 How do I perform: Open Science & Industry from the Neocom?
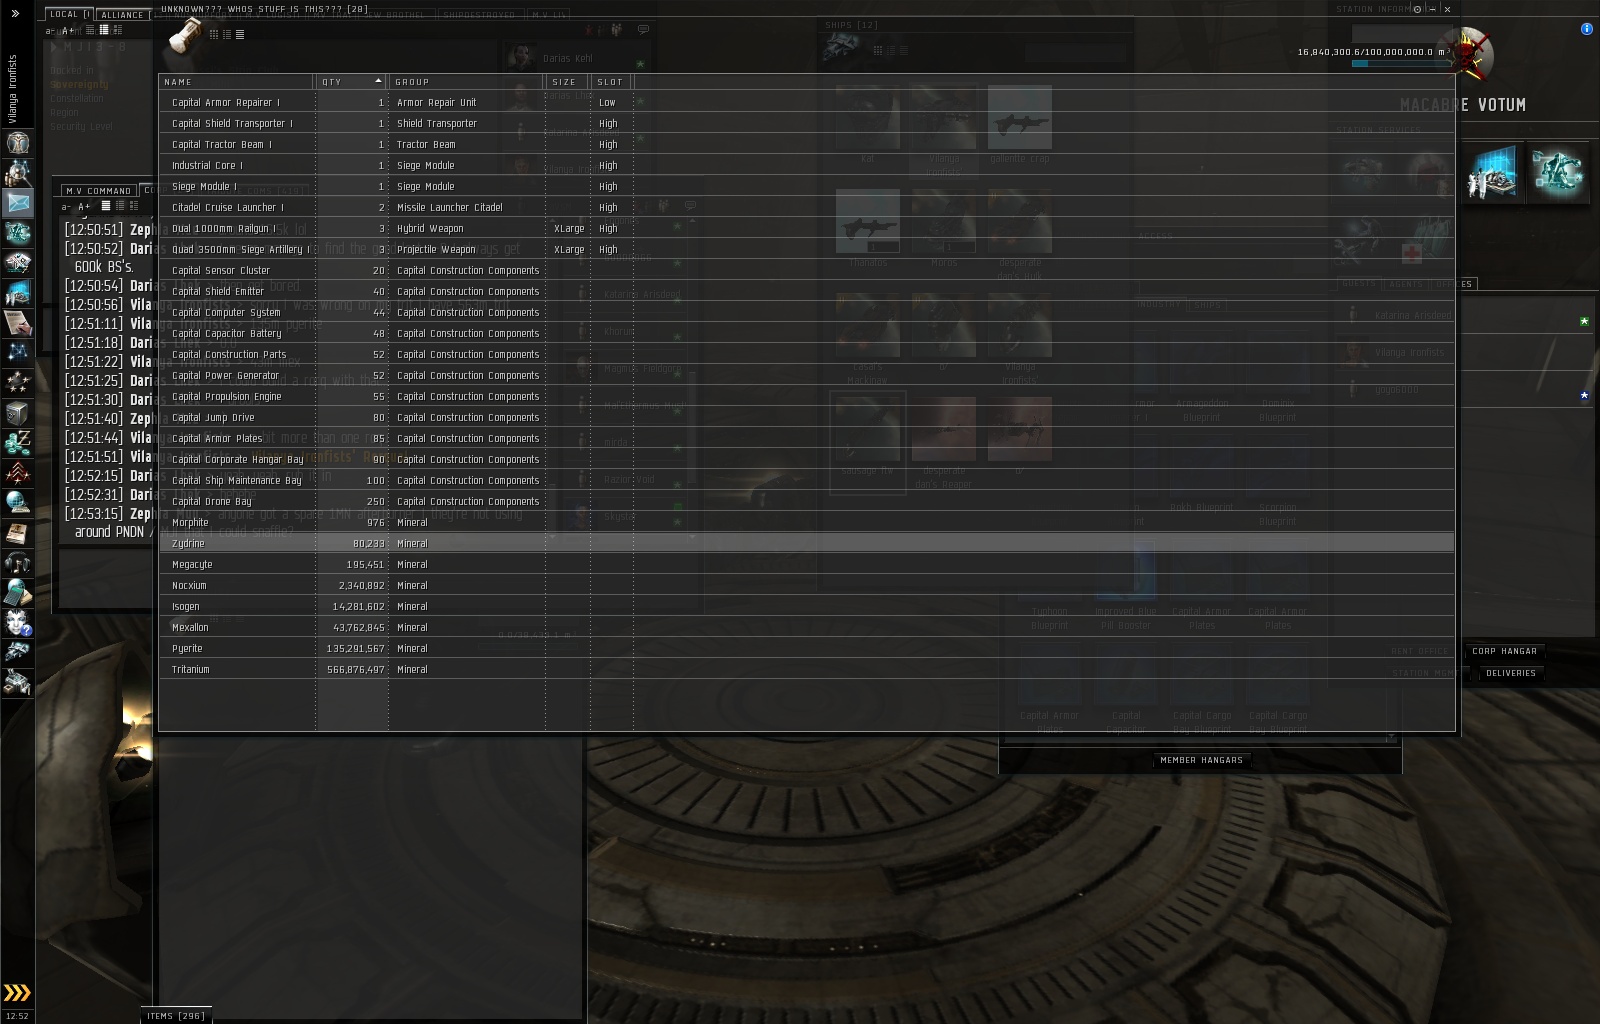pyautogui.click(x=17, y=293)
